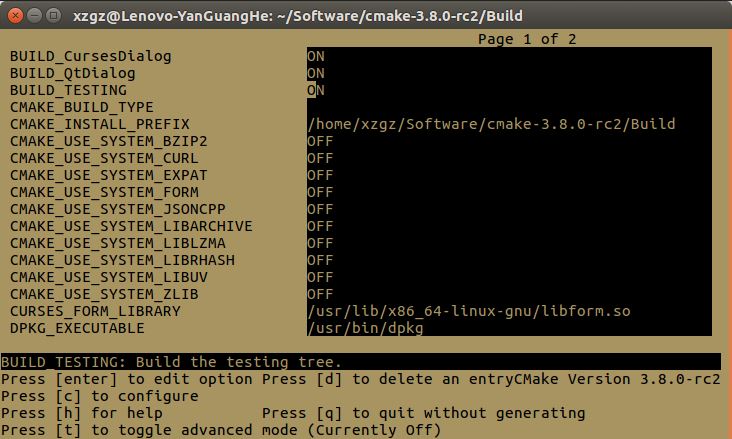732x439 pixels.
Task: Toggle the ON value of BUILD_CursesDialog
Action: tap(316, 56)
